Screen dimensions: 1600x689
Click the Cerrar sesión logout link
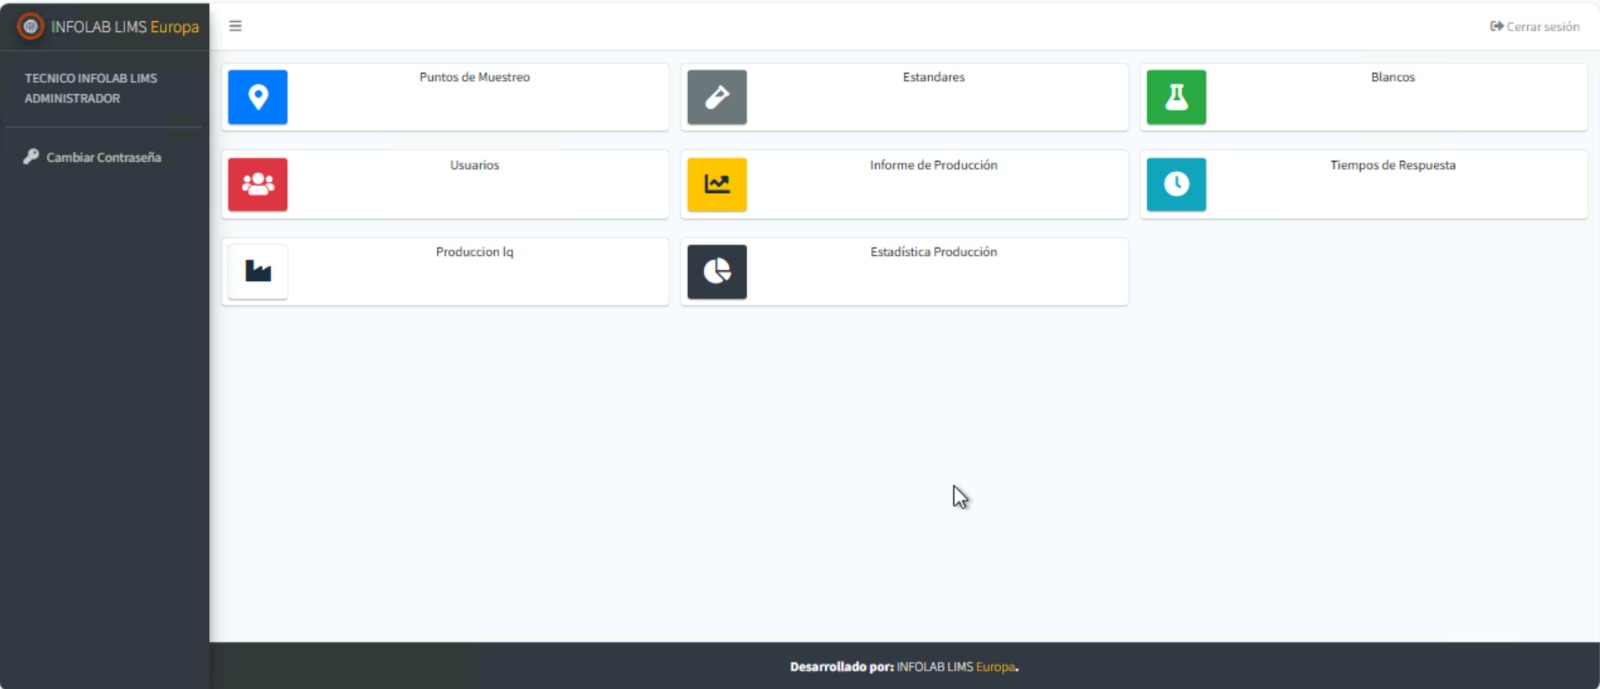click(x=1535, y=27)
